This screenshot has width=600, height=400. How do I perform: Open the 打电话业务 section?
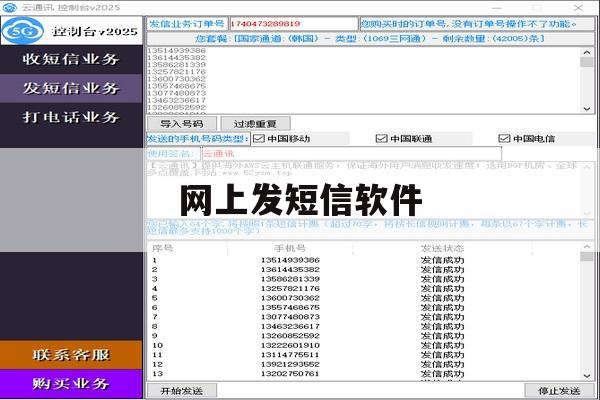[x=71, y=117]
